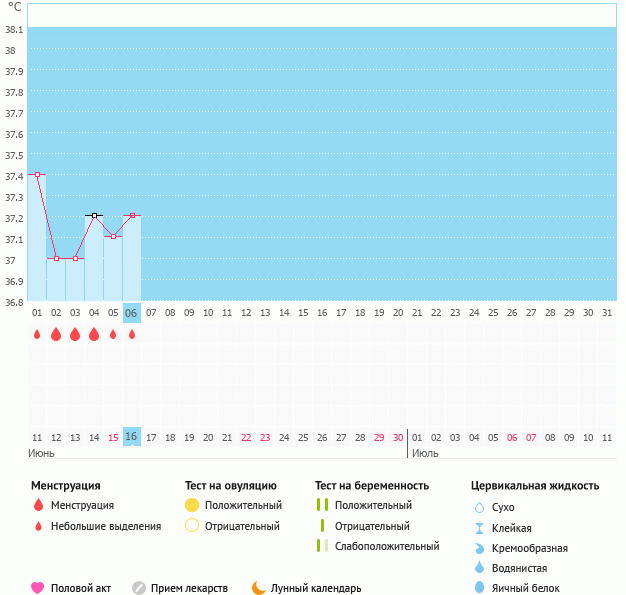Click the moon icon for Лунный календарь
The image size is (626, 595).
pyautogui.click(x=259, y=588)
